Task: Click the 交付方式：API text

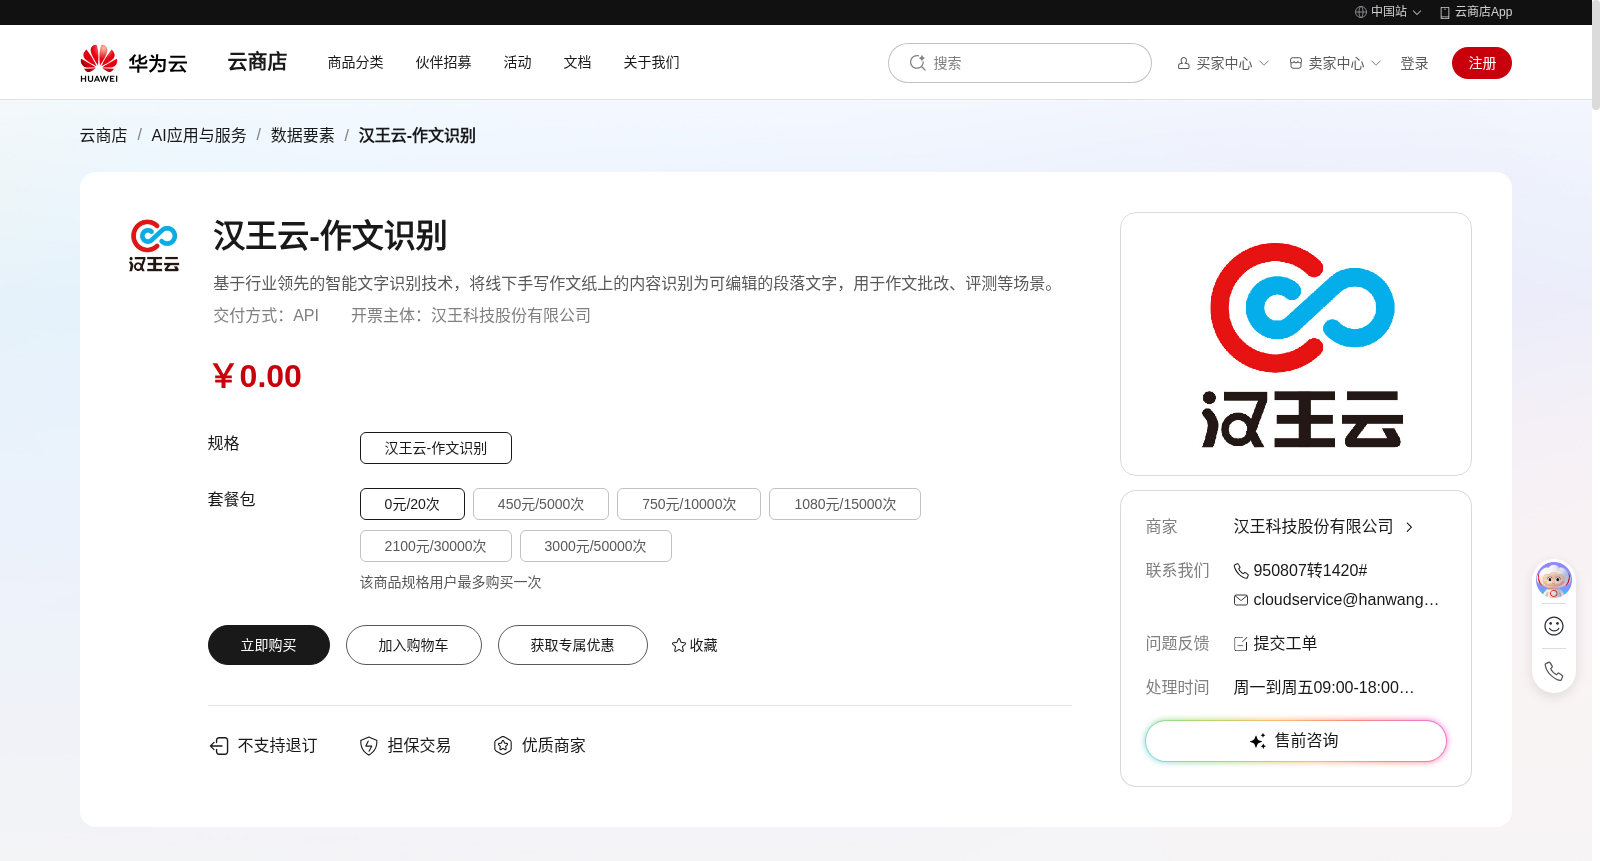Action: click(x=266, y=315)
